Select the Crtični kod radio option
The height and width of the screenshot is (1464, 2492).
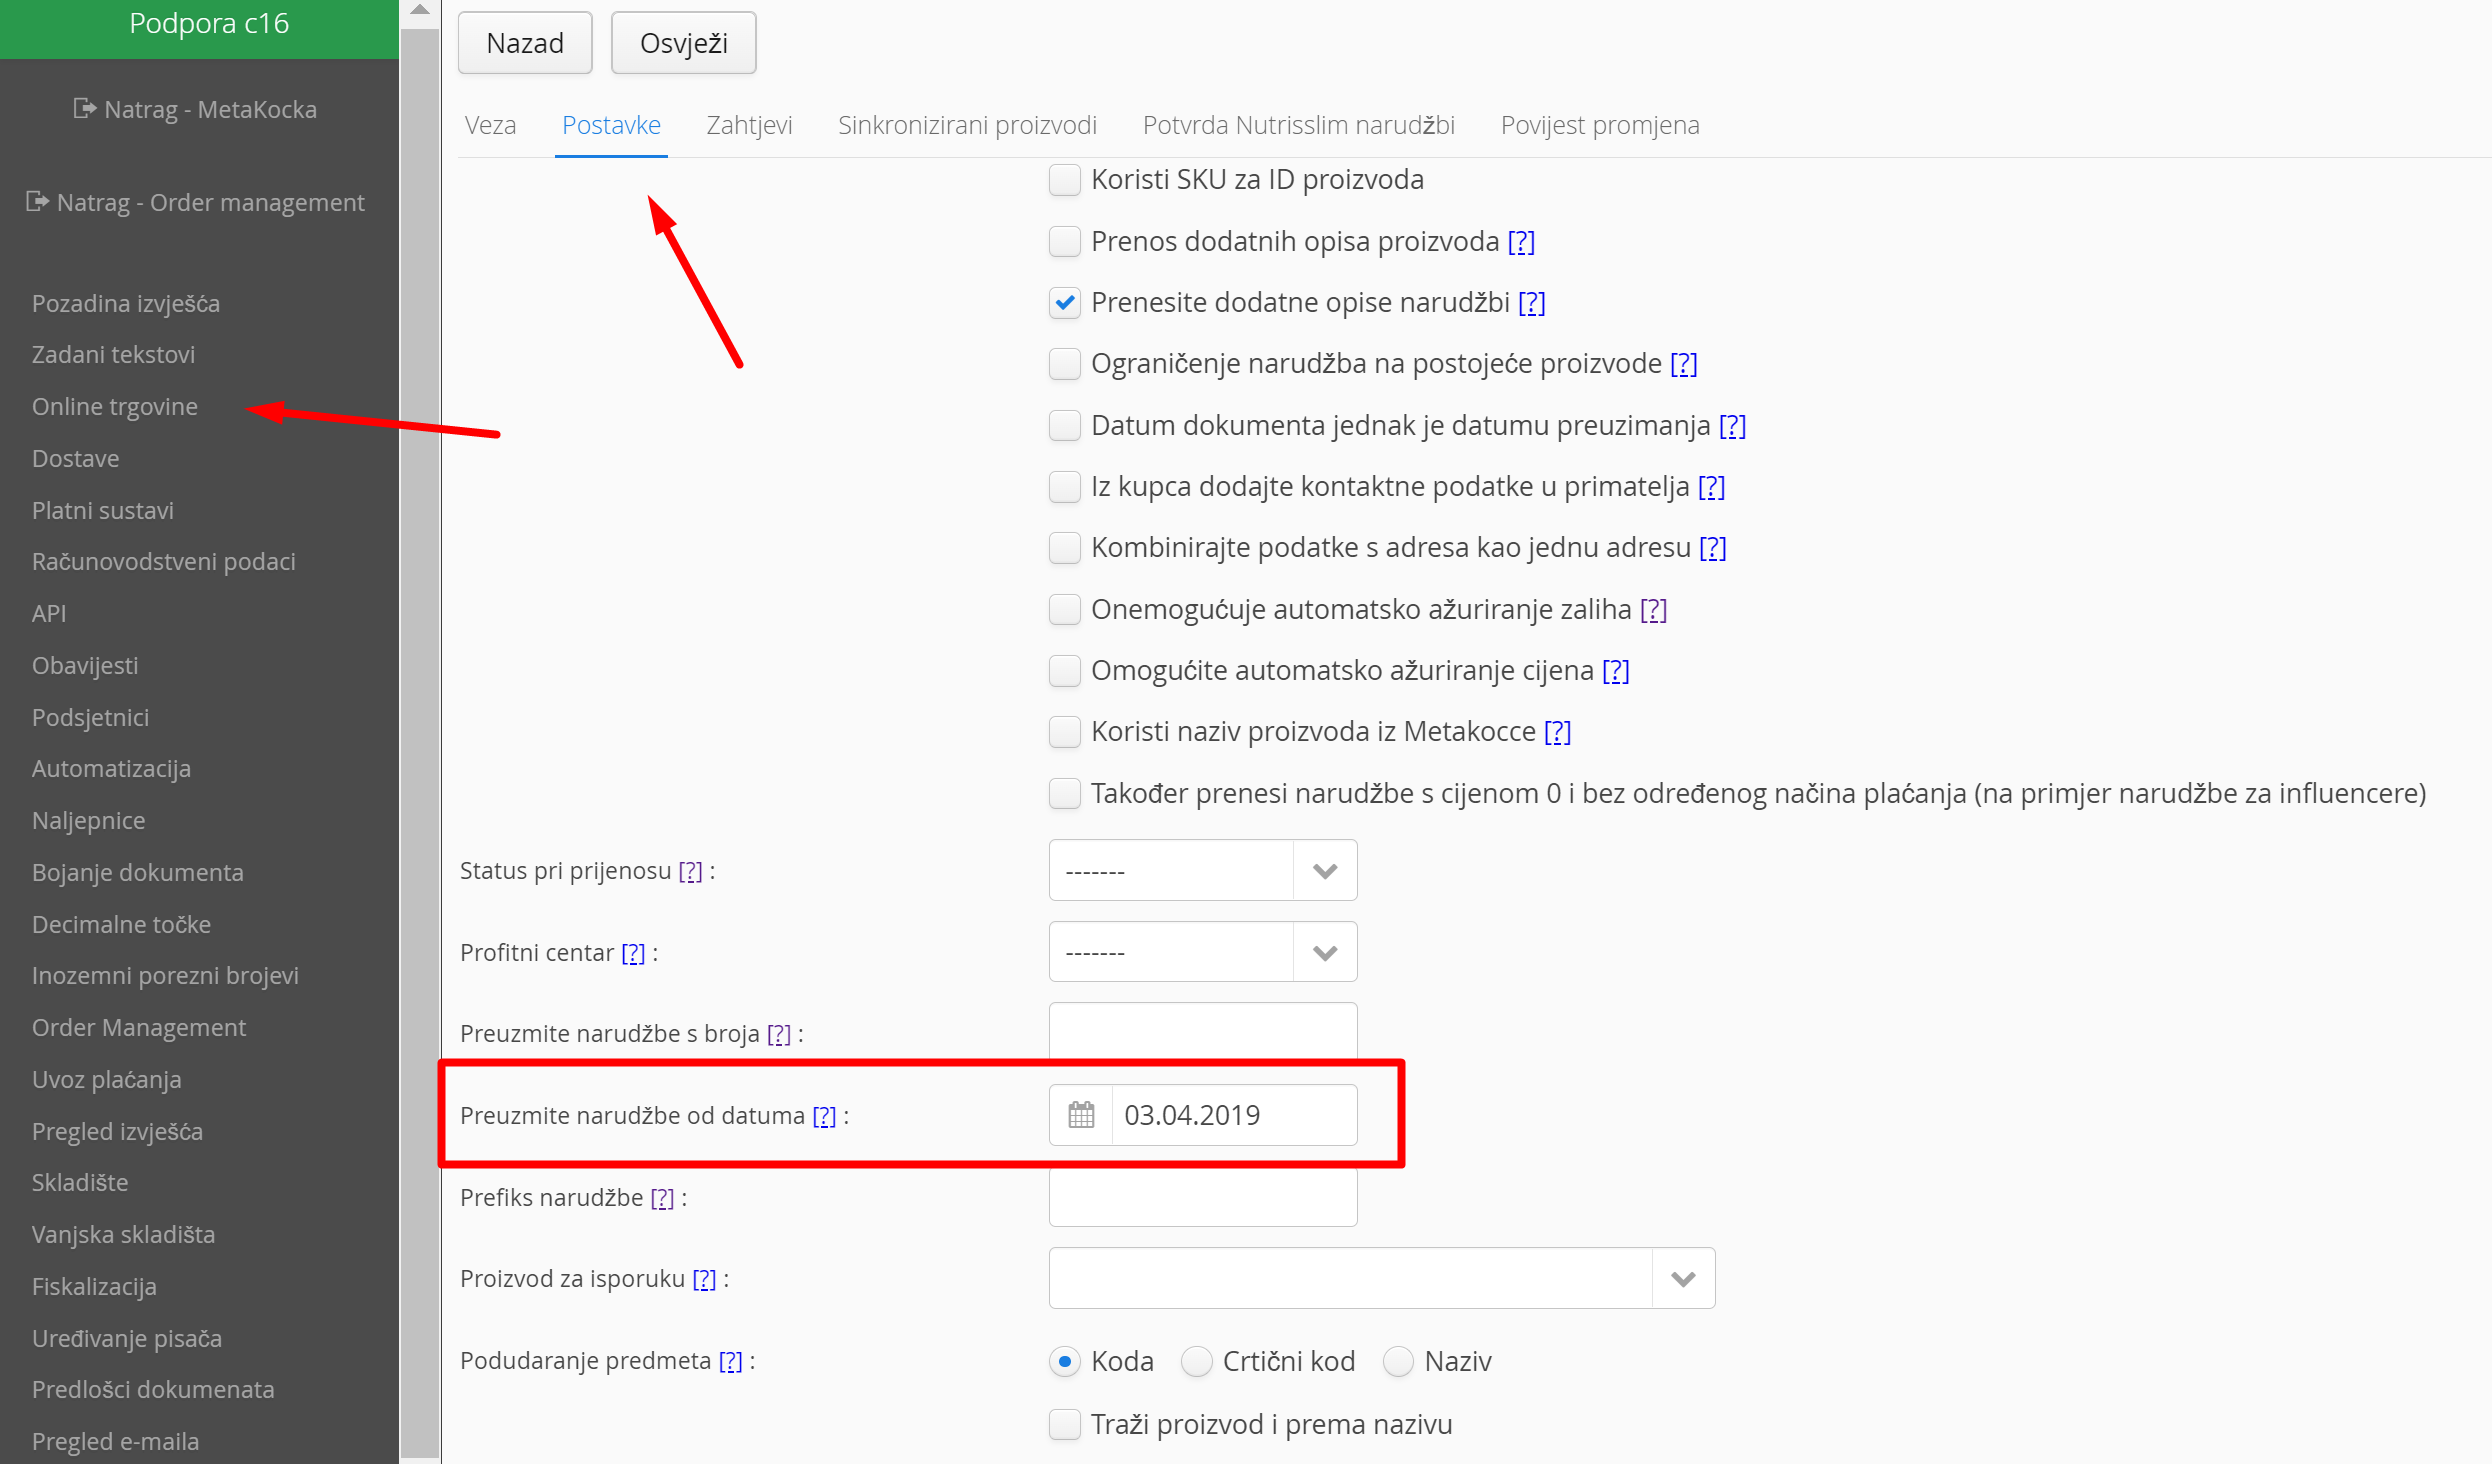click(x=1196, y=1362)
